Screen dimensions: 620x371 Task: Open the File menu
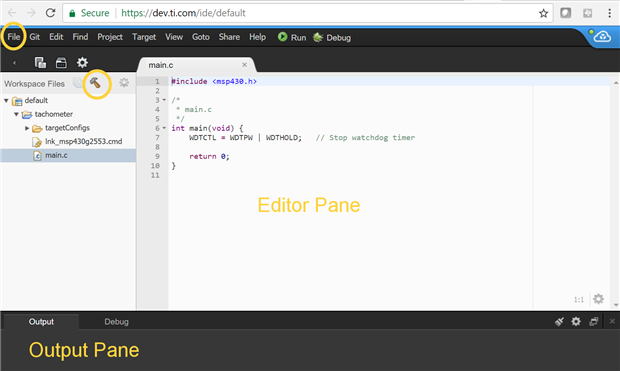(14, 37)
